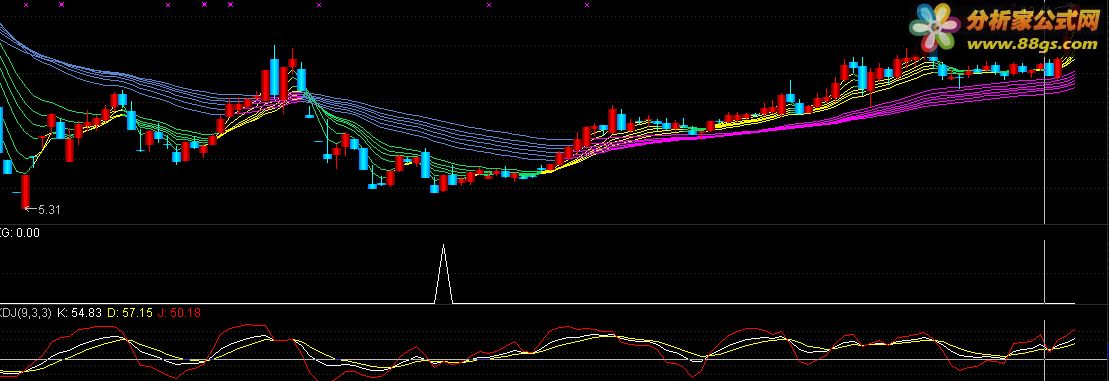Click the white spike peak in XG panel
This screenshot has height=381, width=1109.
point(443,246)
